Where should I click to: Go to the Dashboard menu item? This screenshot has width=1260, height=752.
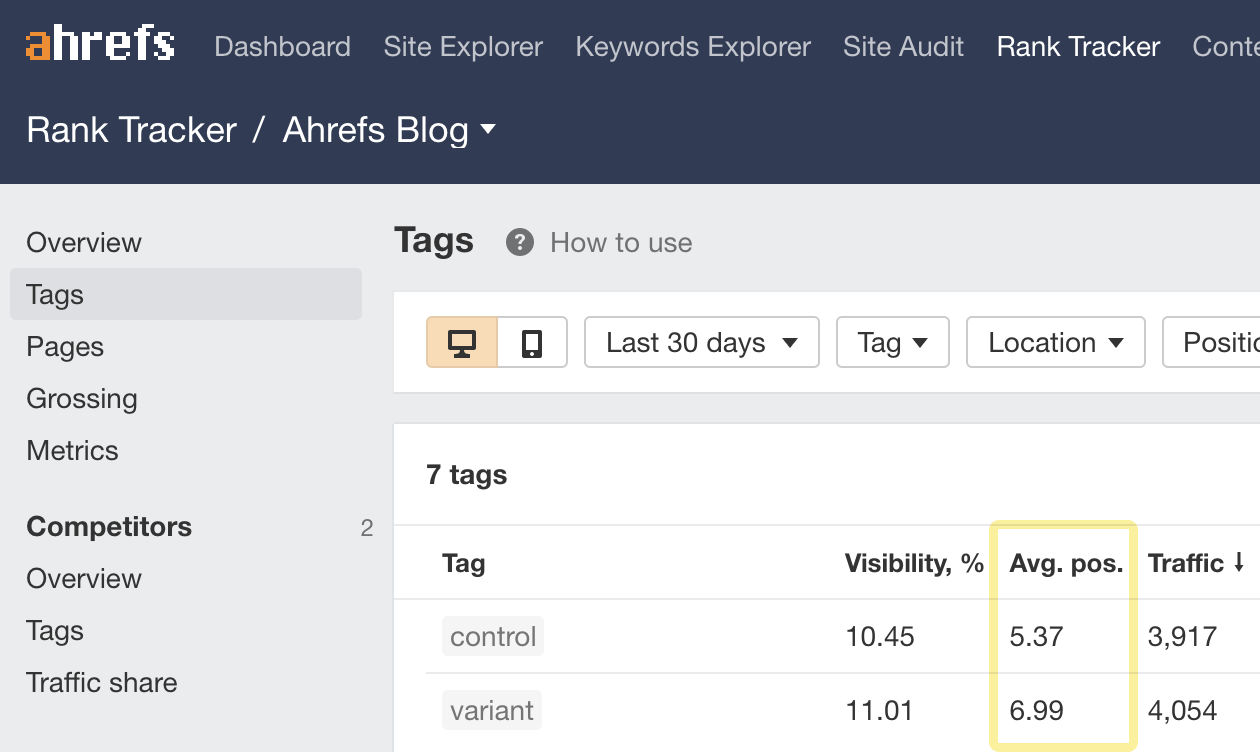(282, 46)
